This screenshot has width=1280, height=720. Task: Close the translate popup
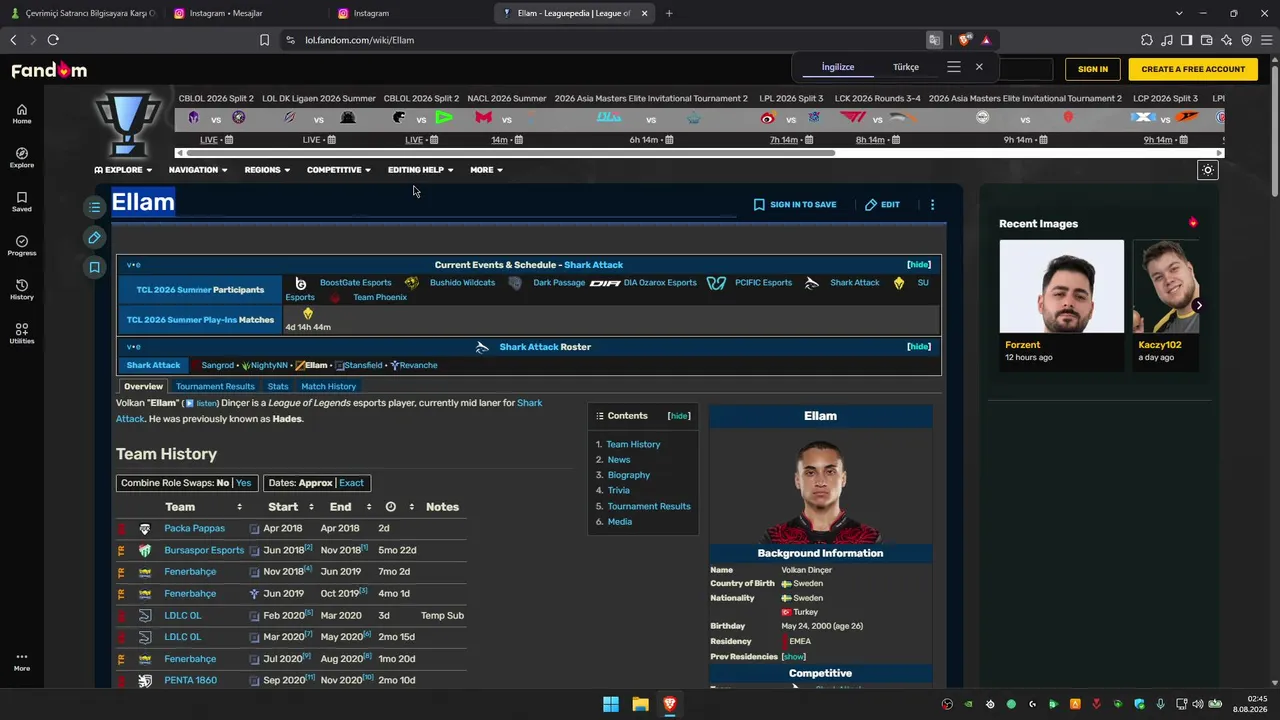[x=979, y=67]
